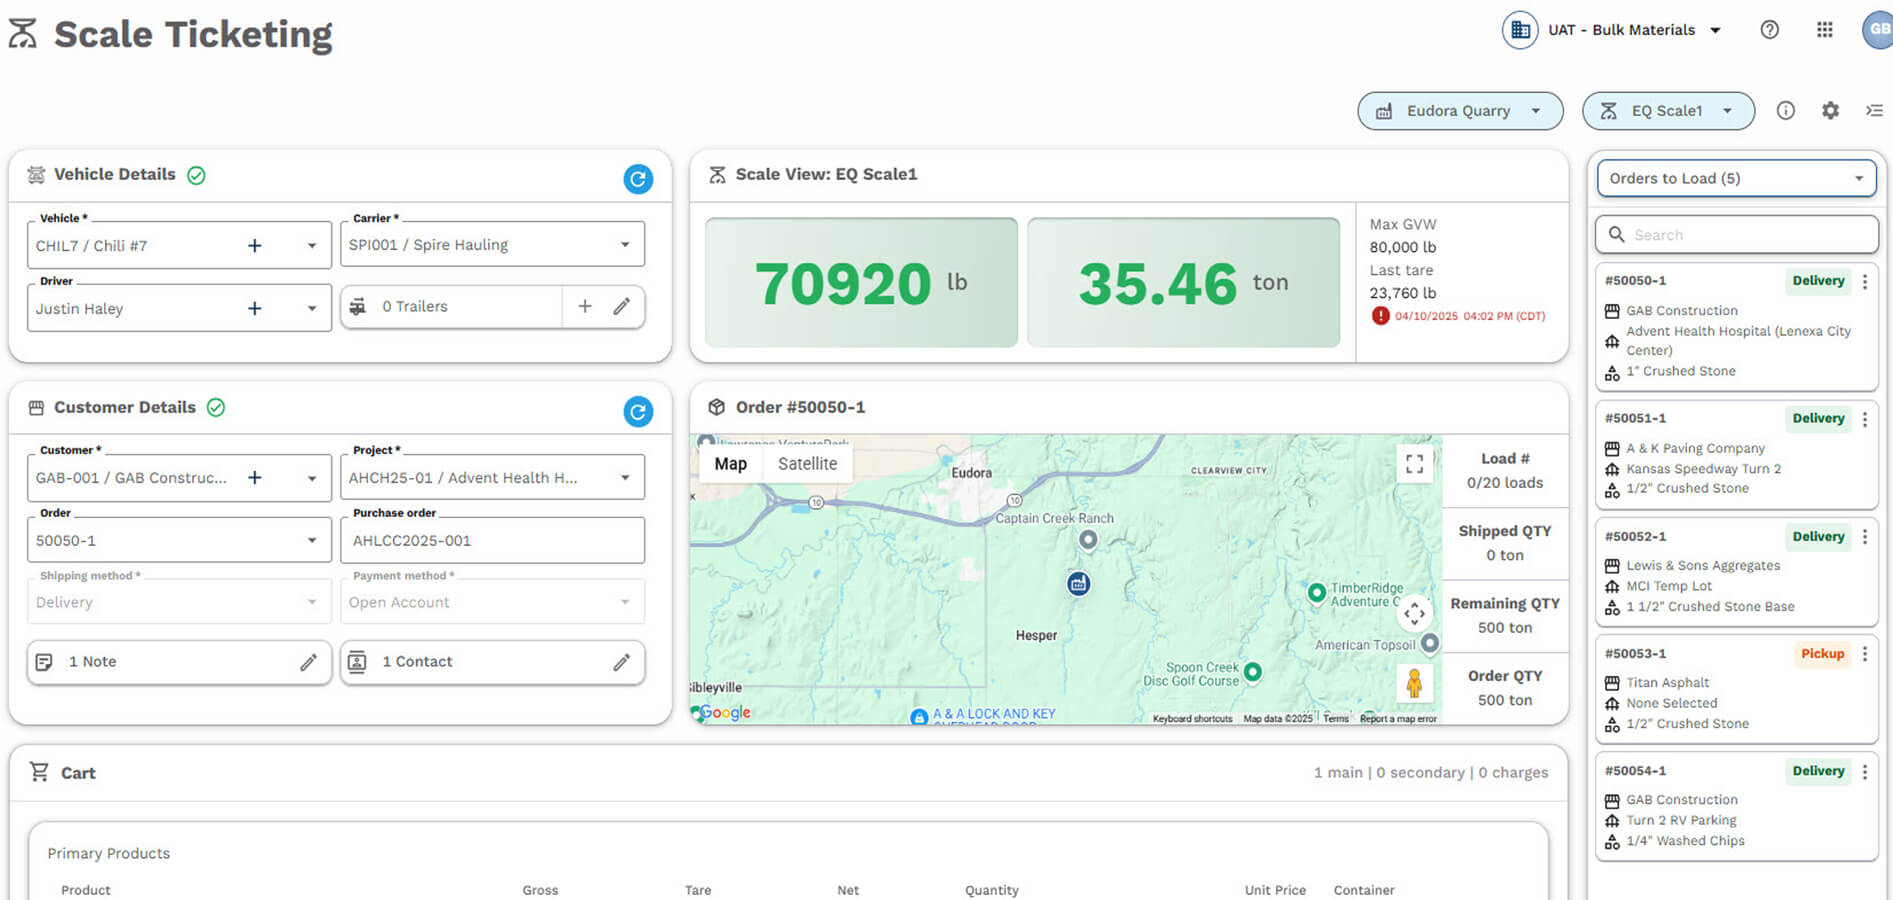Open the apps grid launcher
1893x900 pixels.
pos(1824,30)
